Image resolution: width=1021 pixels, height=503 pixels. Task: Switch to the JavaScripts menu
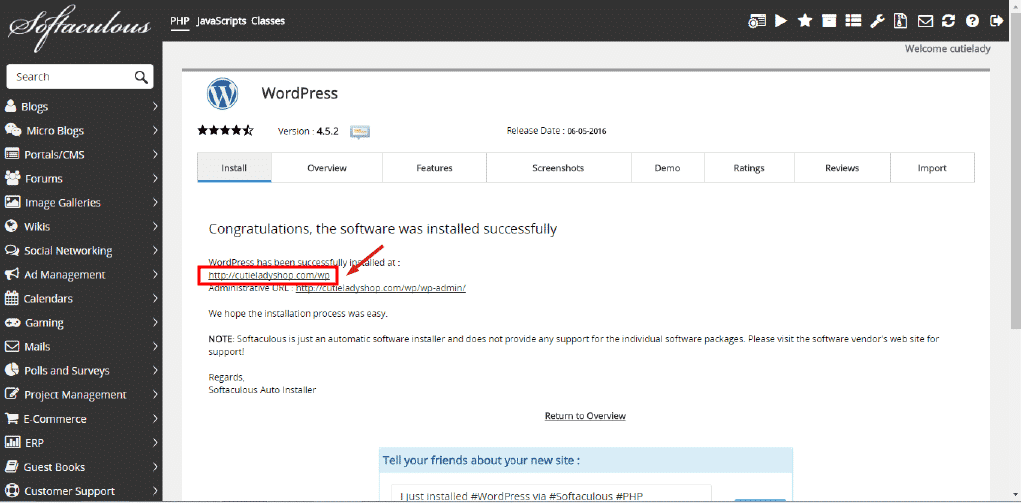click(221, 21)
